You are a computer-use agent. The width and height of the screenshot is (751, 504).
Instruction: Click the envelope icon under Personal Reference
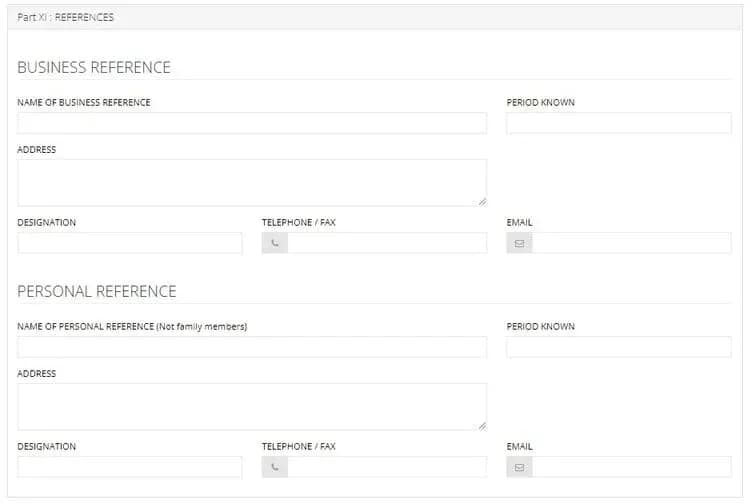519,467
